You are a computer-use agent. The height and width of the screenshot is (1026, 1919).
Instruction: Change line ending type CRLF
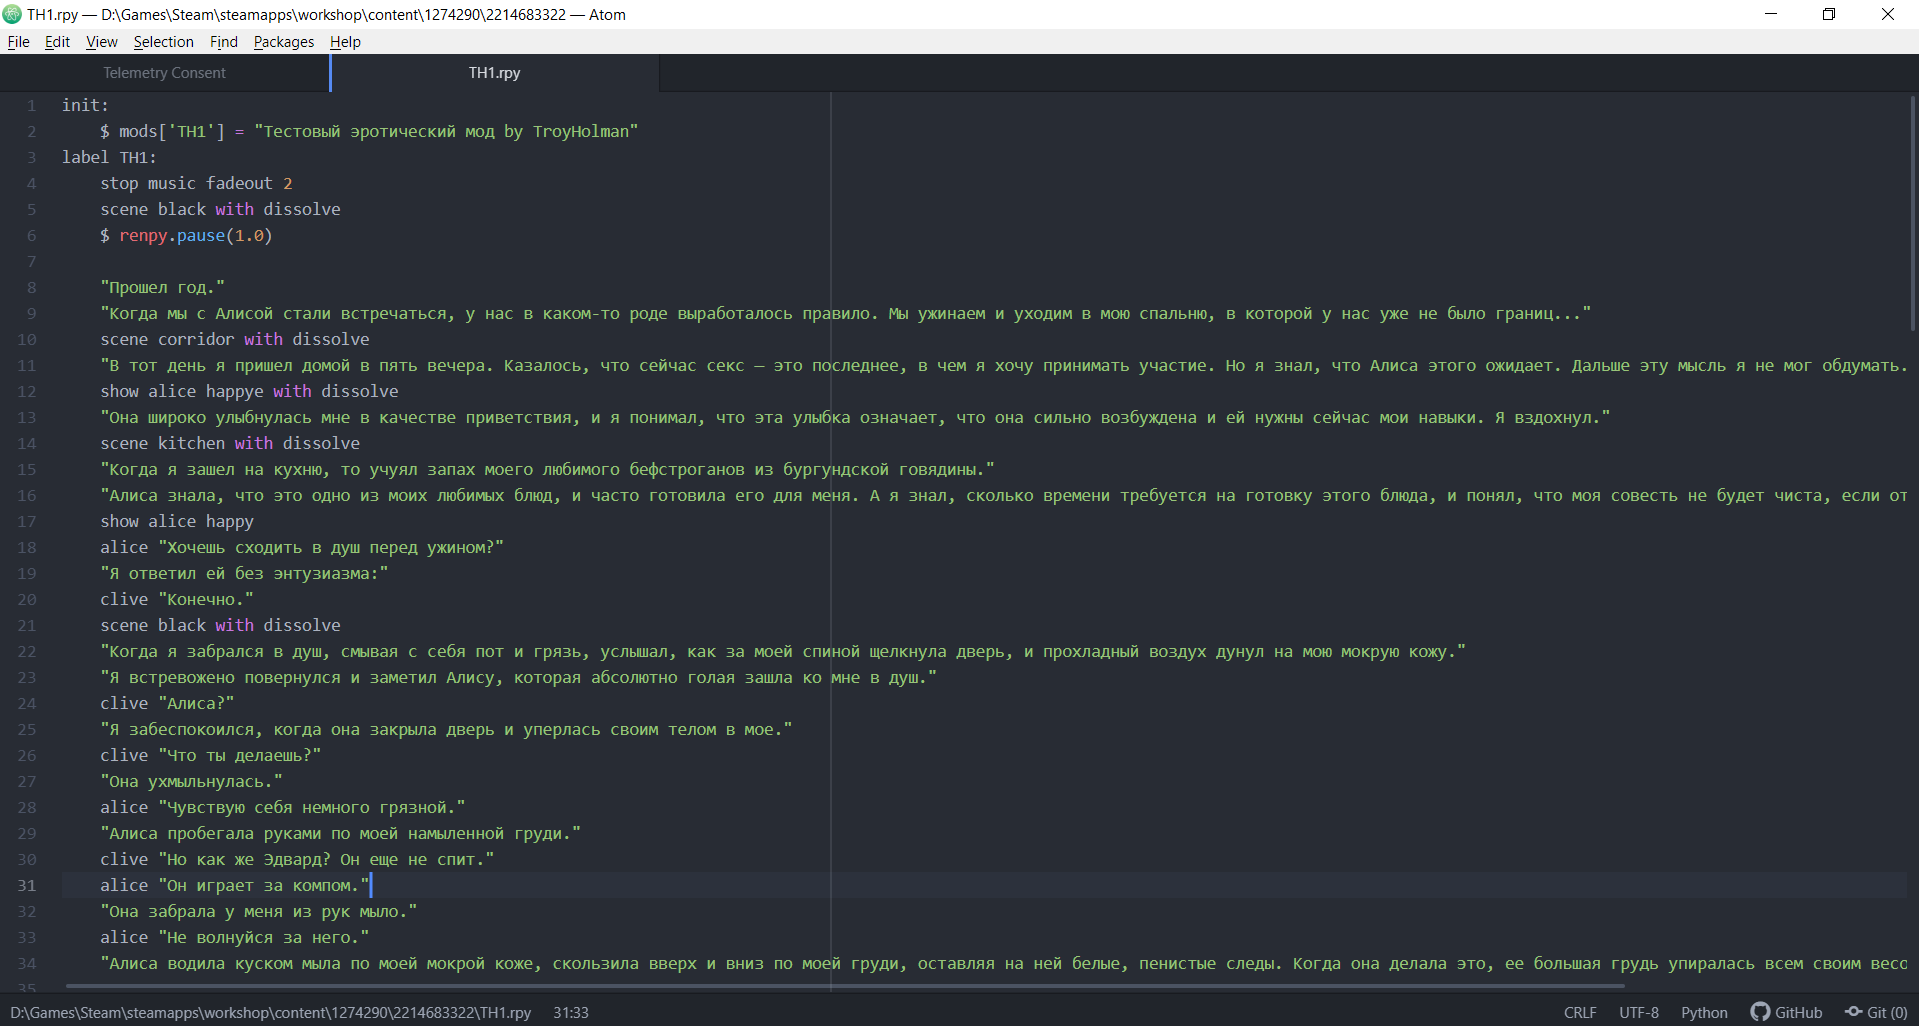[1579, 1012]
